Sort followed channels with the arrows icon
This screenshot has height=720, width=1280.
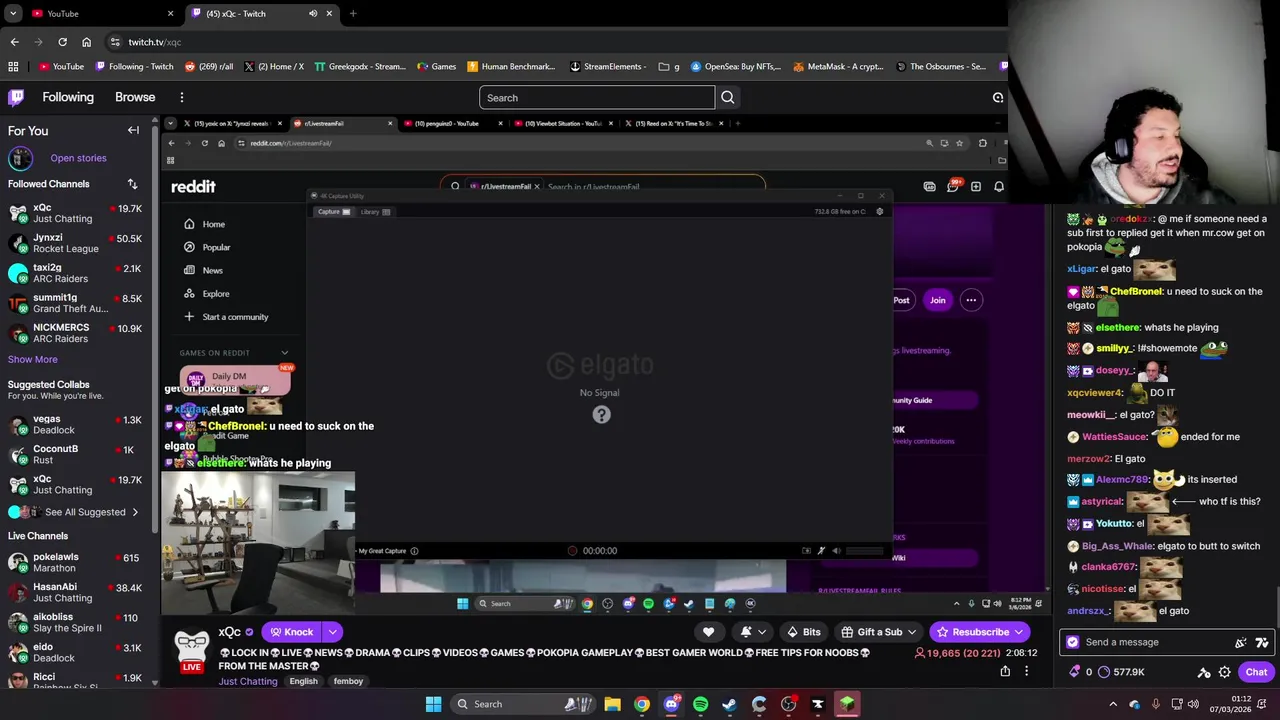click(x=132, y=184)
